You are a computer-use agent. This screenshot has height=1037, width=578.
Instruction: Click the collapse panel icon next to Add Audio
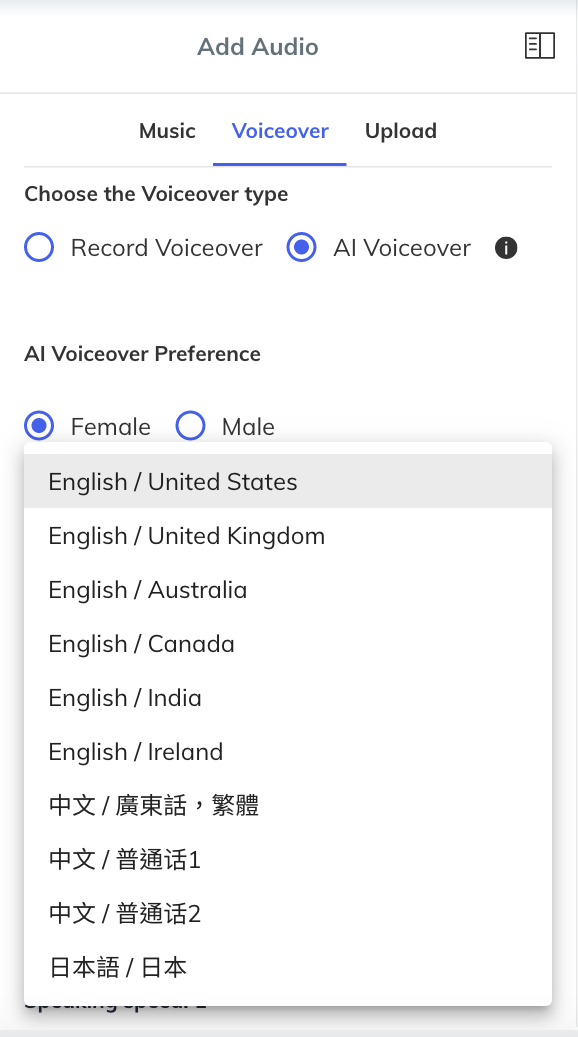point(540,45)
